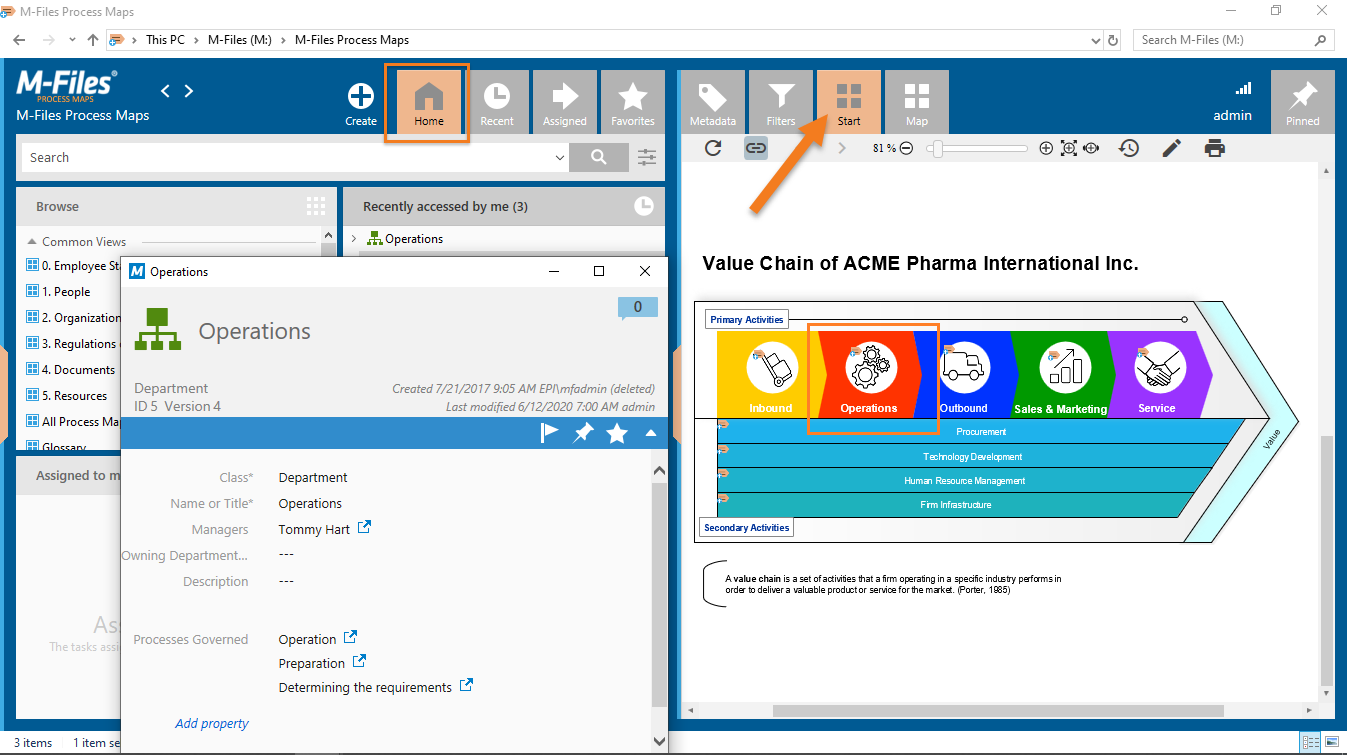This screenshot has height=755, width=1347.
Task: Collapse the Common Views group
Action: (x=32, y=242)
